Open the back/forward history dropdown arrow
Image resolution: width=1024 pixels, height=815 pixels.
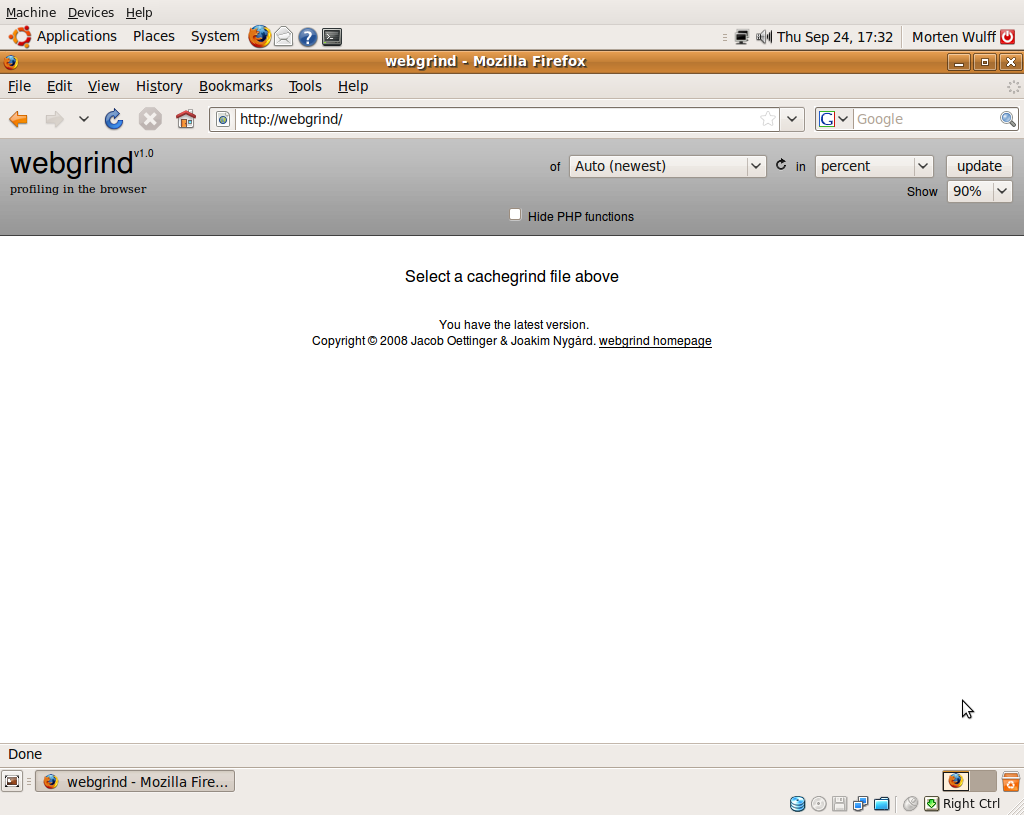point(84,119)
